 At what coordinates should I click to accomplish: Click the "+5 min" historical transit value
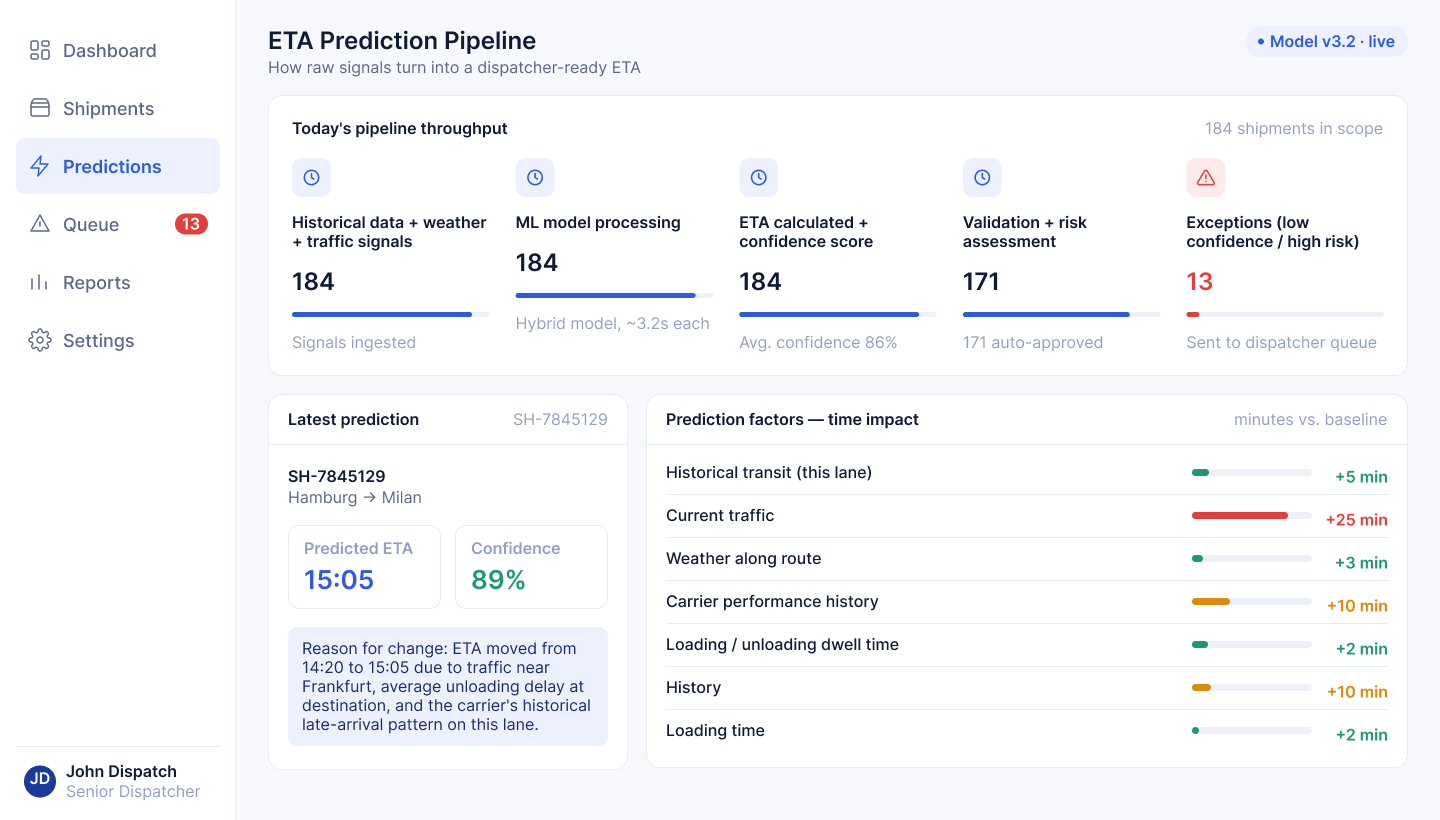(x=1361, y=477)
